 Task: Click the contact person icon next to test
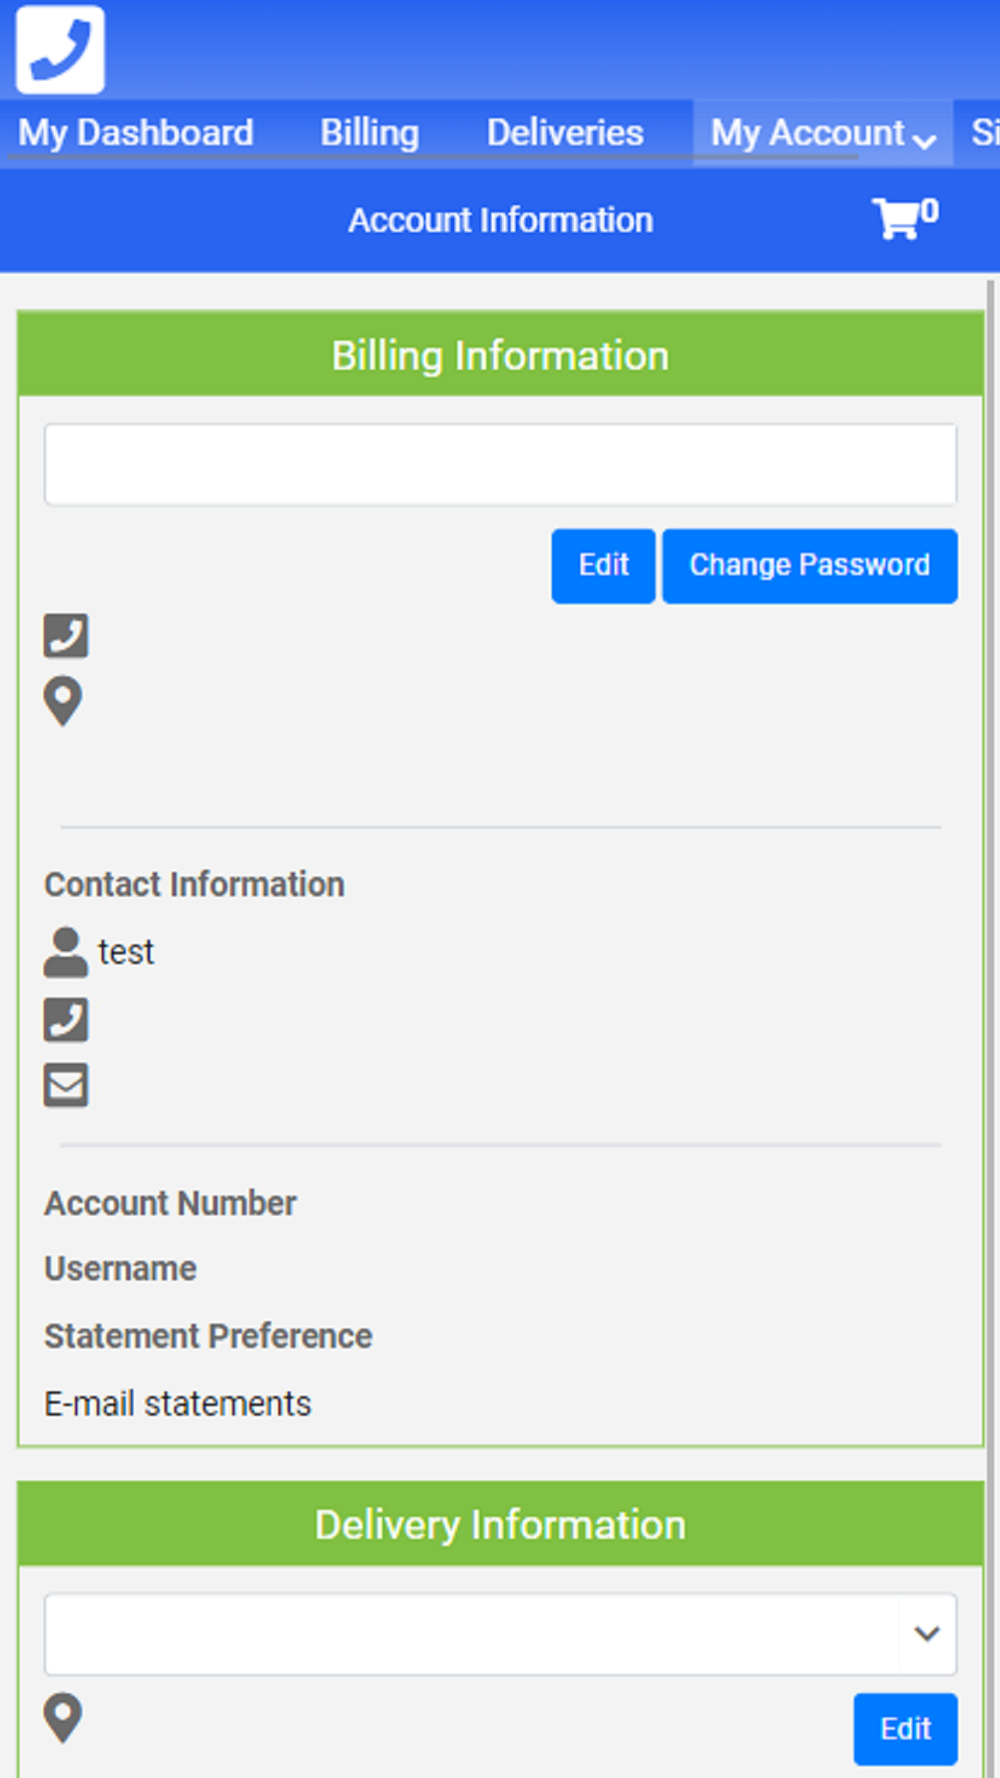66,952
